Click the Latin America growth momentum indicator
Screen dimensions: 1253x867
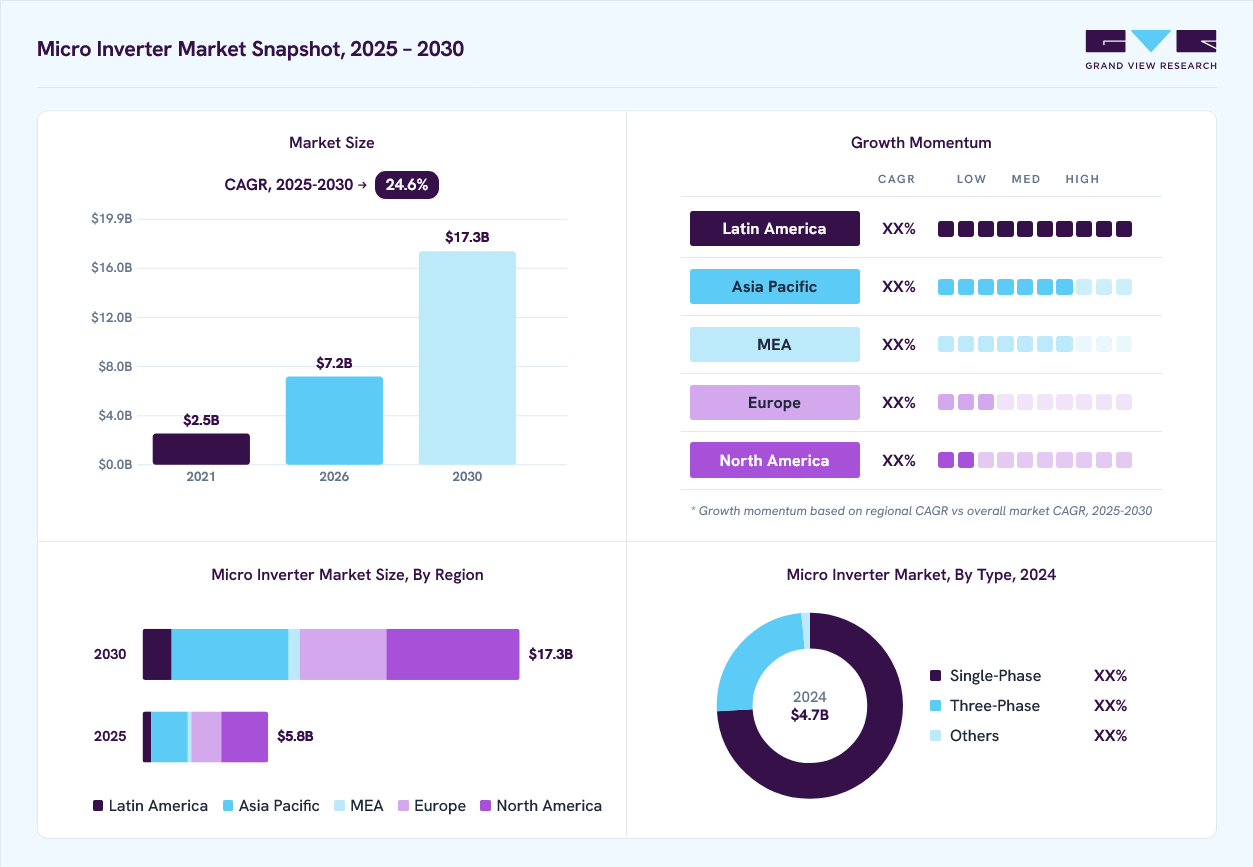[1035, 229]
